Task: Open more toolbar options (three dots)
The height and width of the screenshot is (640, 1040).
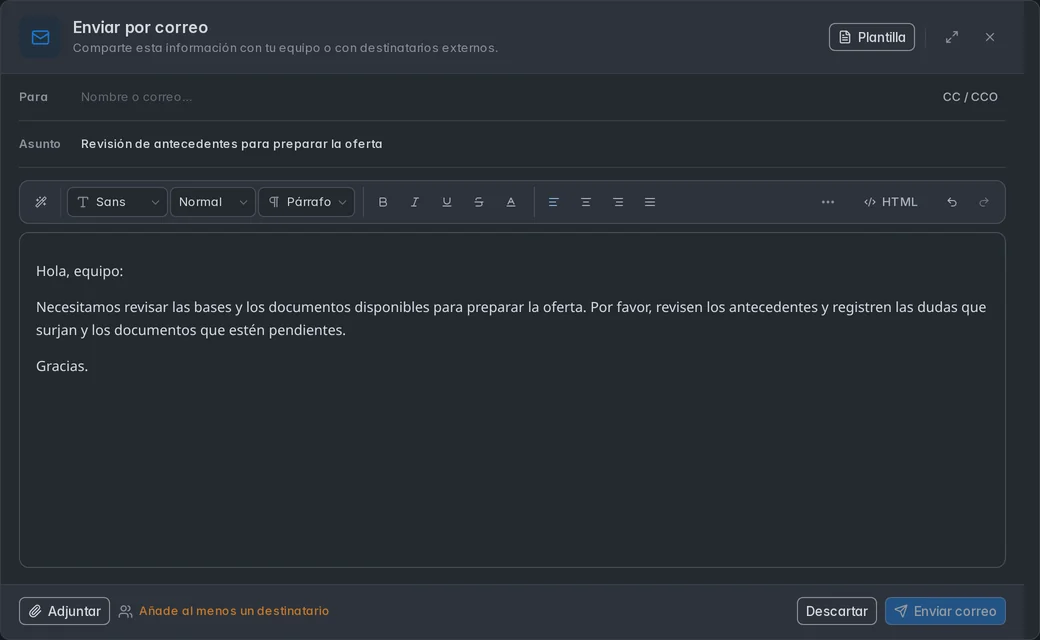Action: 828,202
